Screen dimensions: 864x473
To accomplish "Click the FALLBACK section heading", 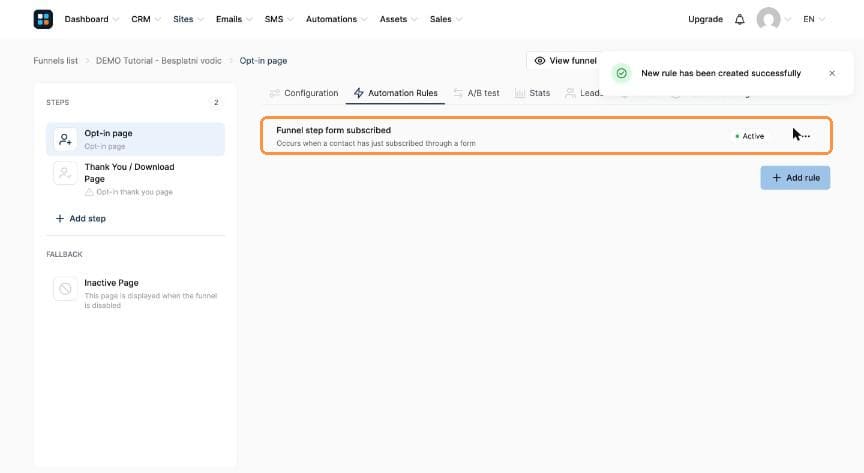I will (64, 255).
